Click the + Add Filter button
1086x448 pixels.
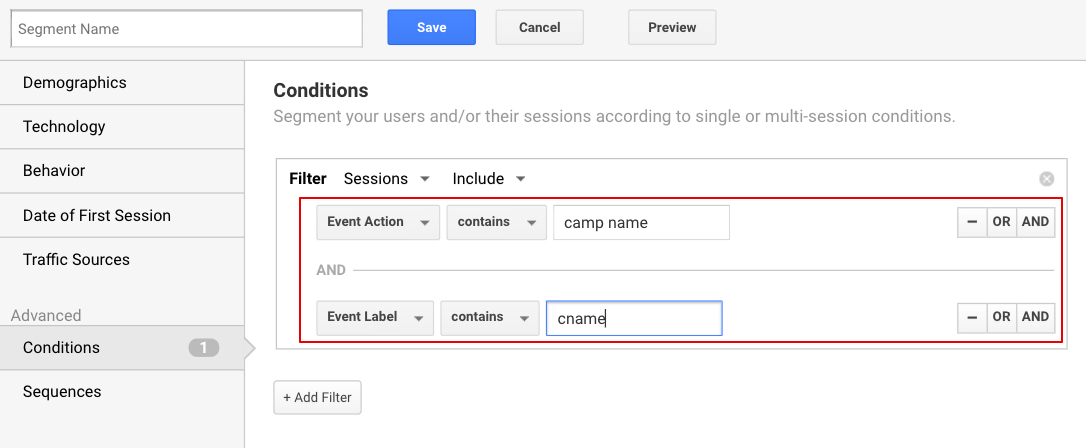pos(317,397)
